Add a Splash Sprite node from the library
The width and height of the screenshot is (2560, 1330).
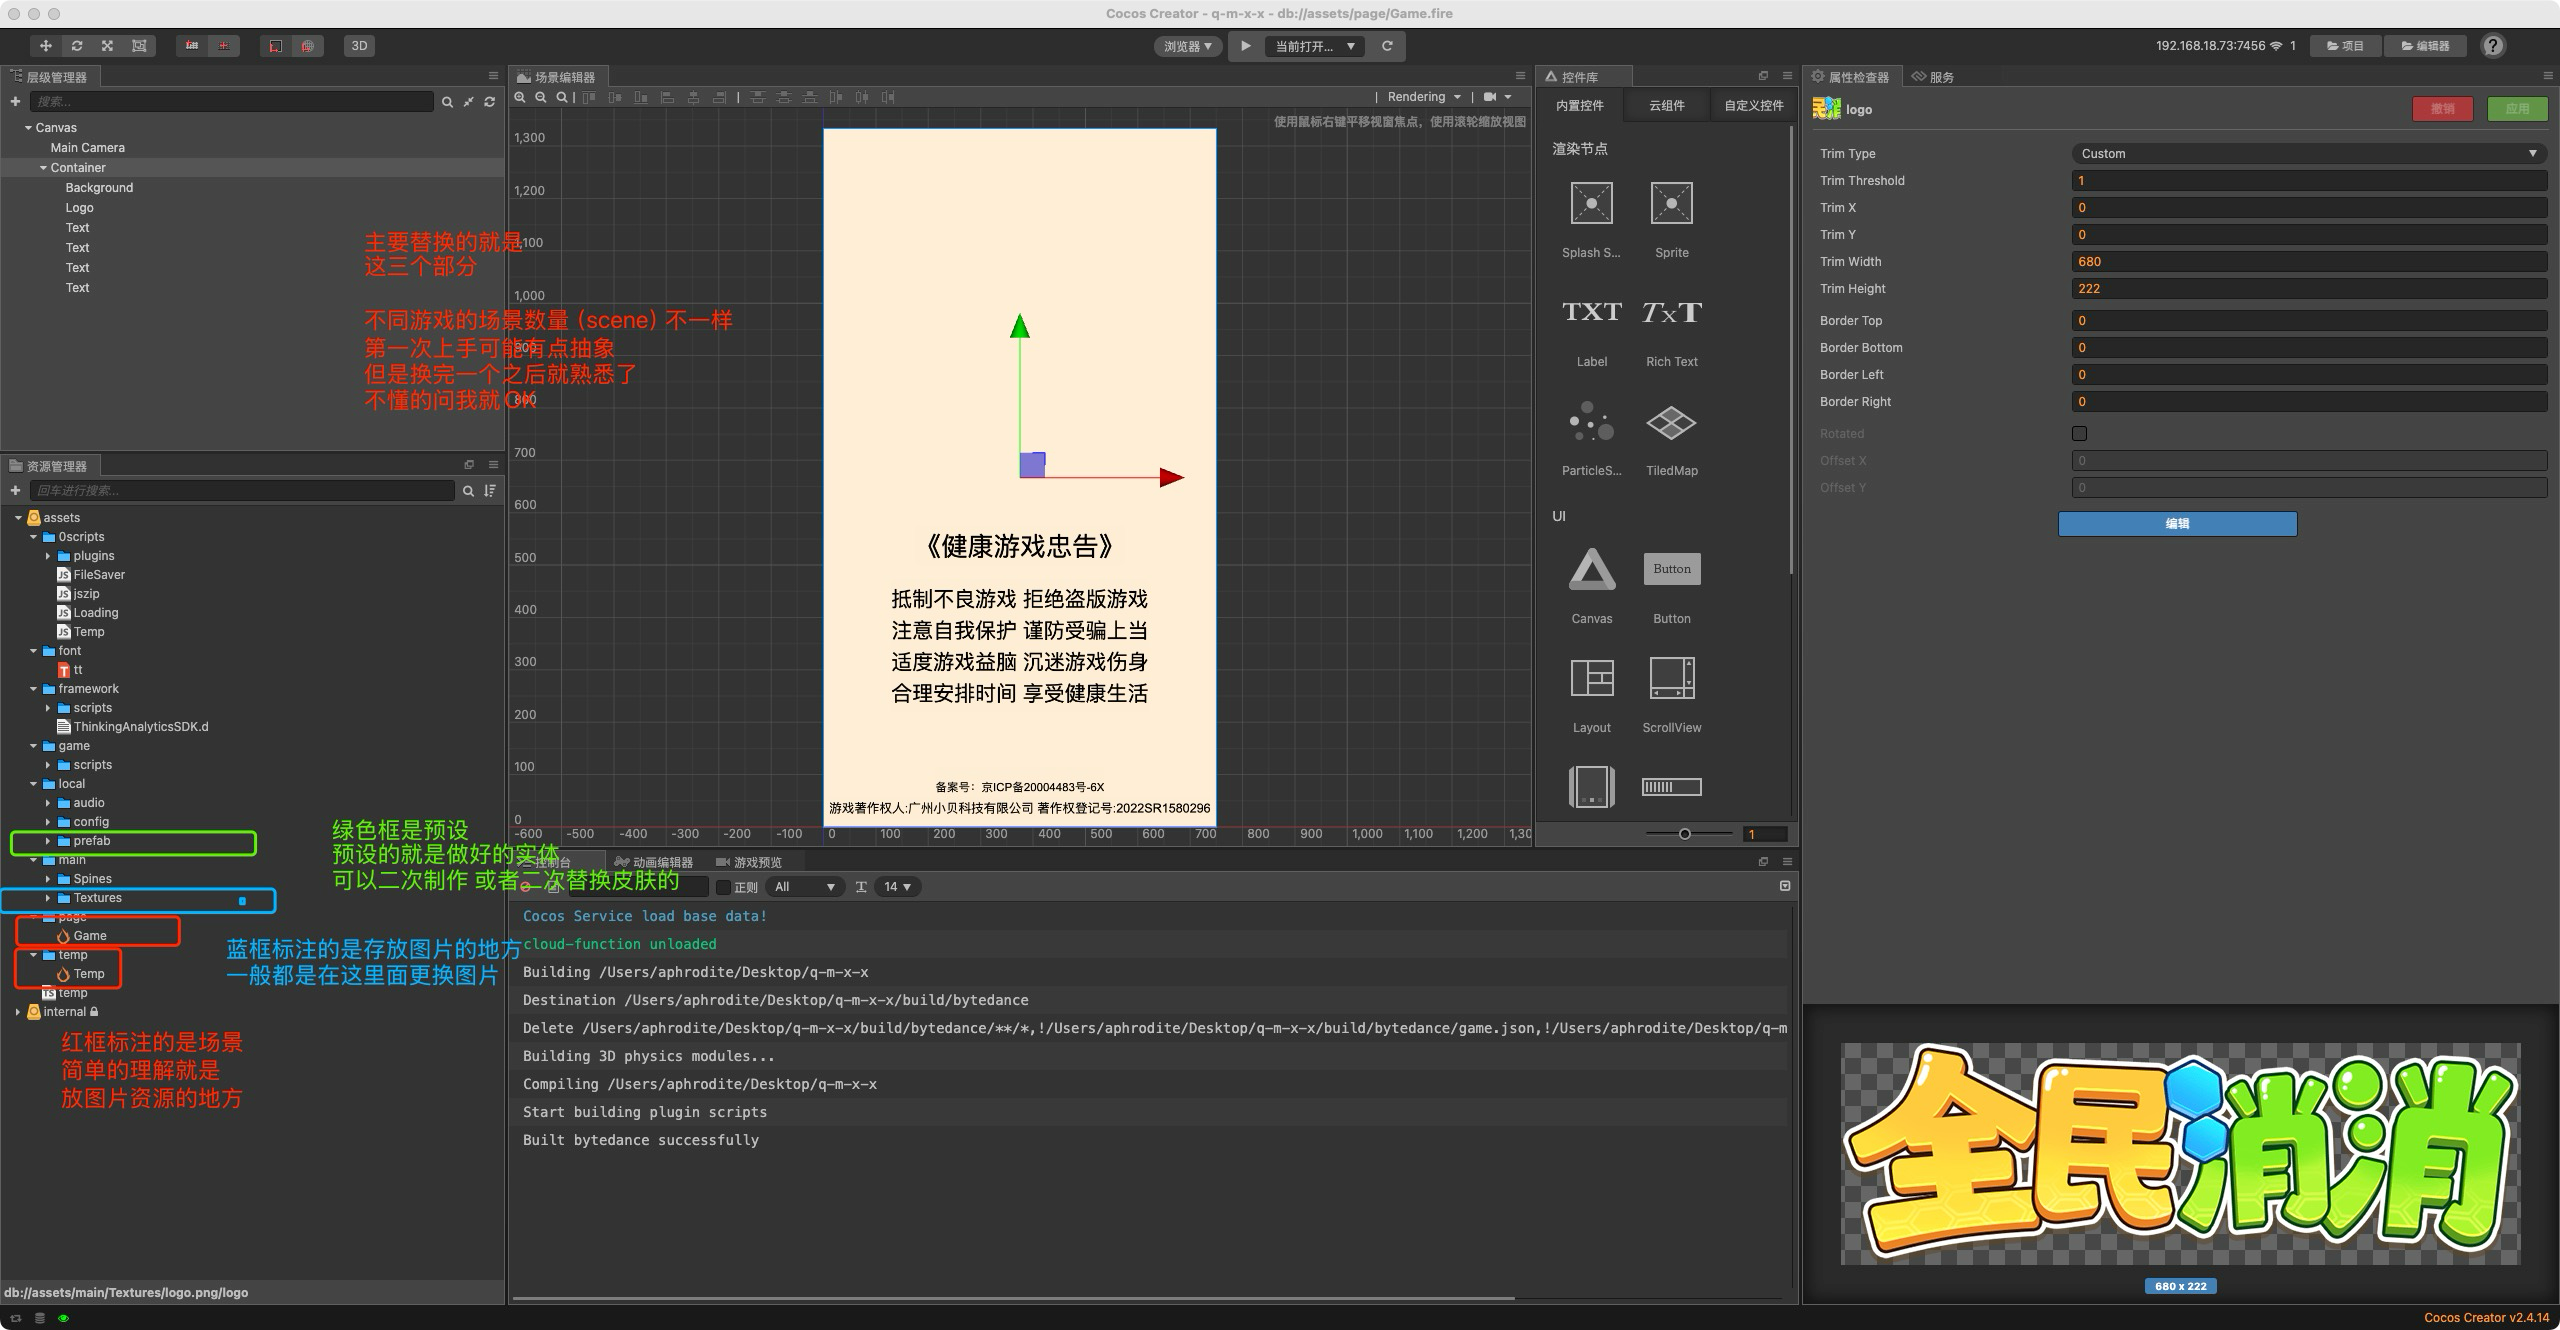coord(1591,218)
